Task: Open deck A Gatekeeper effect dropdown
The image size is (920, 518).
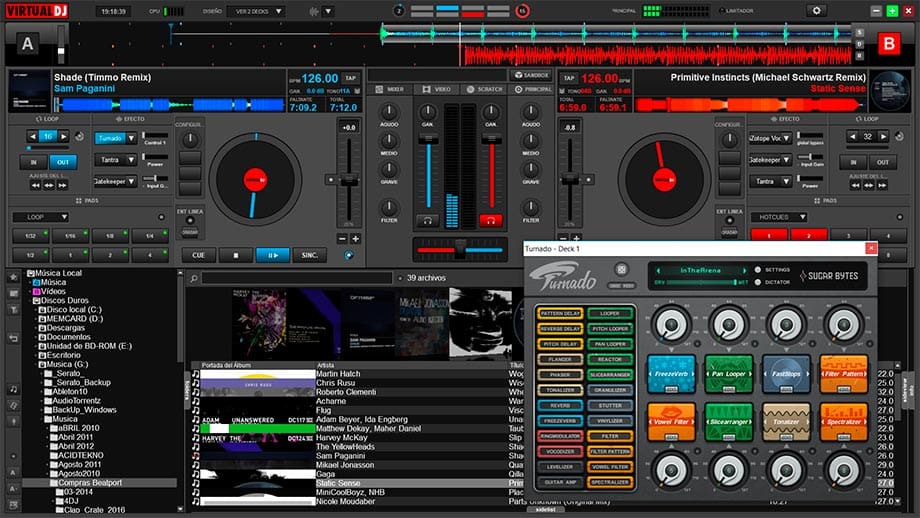Action: point(131,181)
